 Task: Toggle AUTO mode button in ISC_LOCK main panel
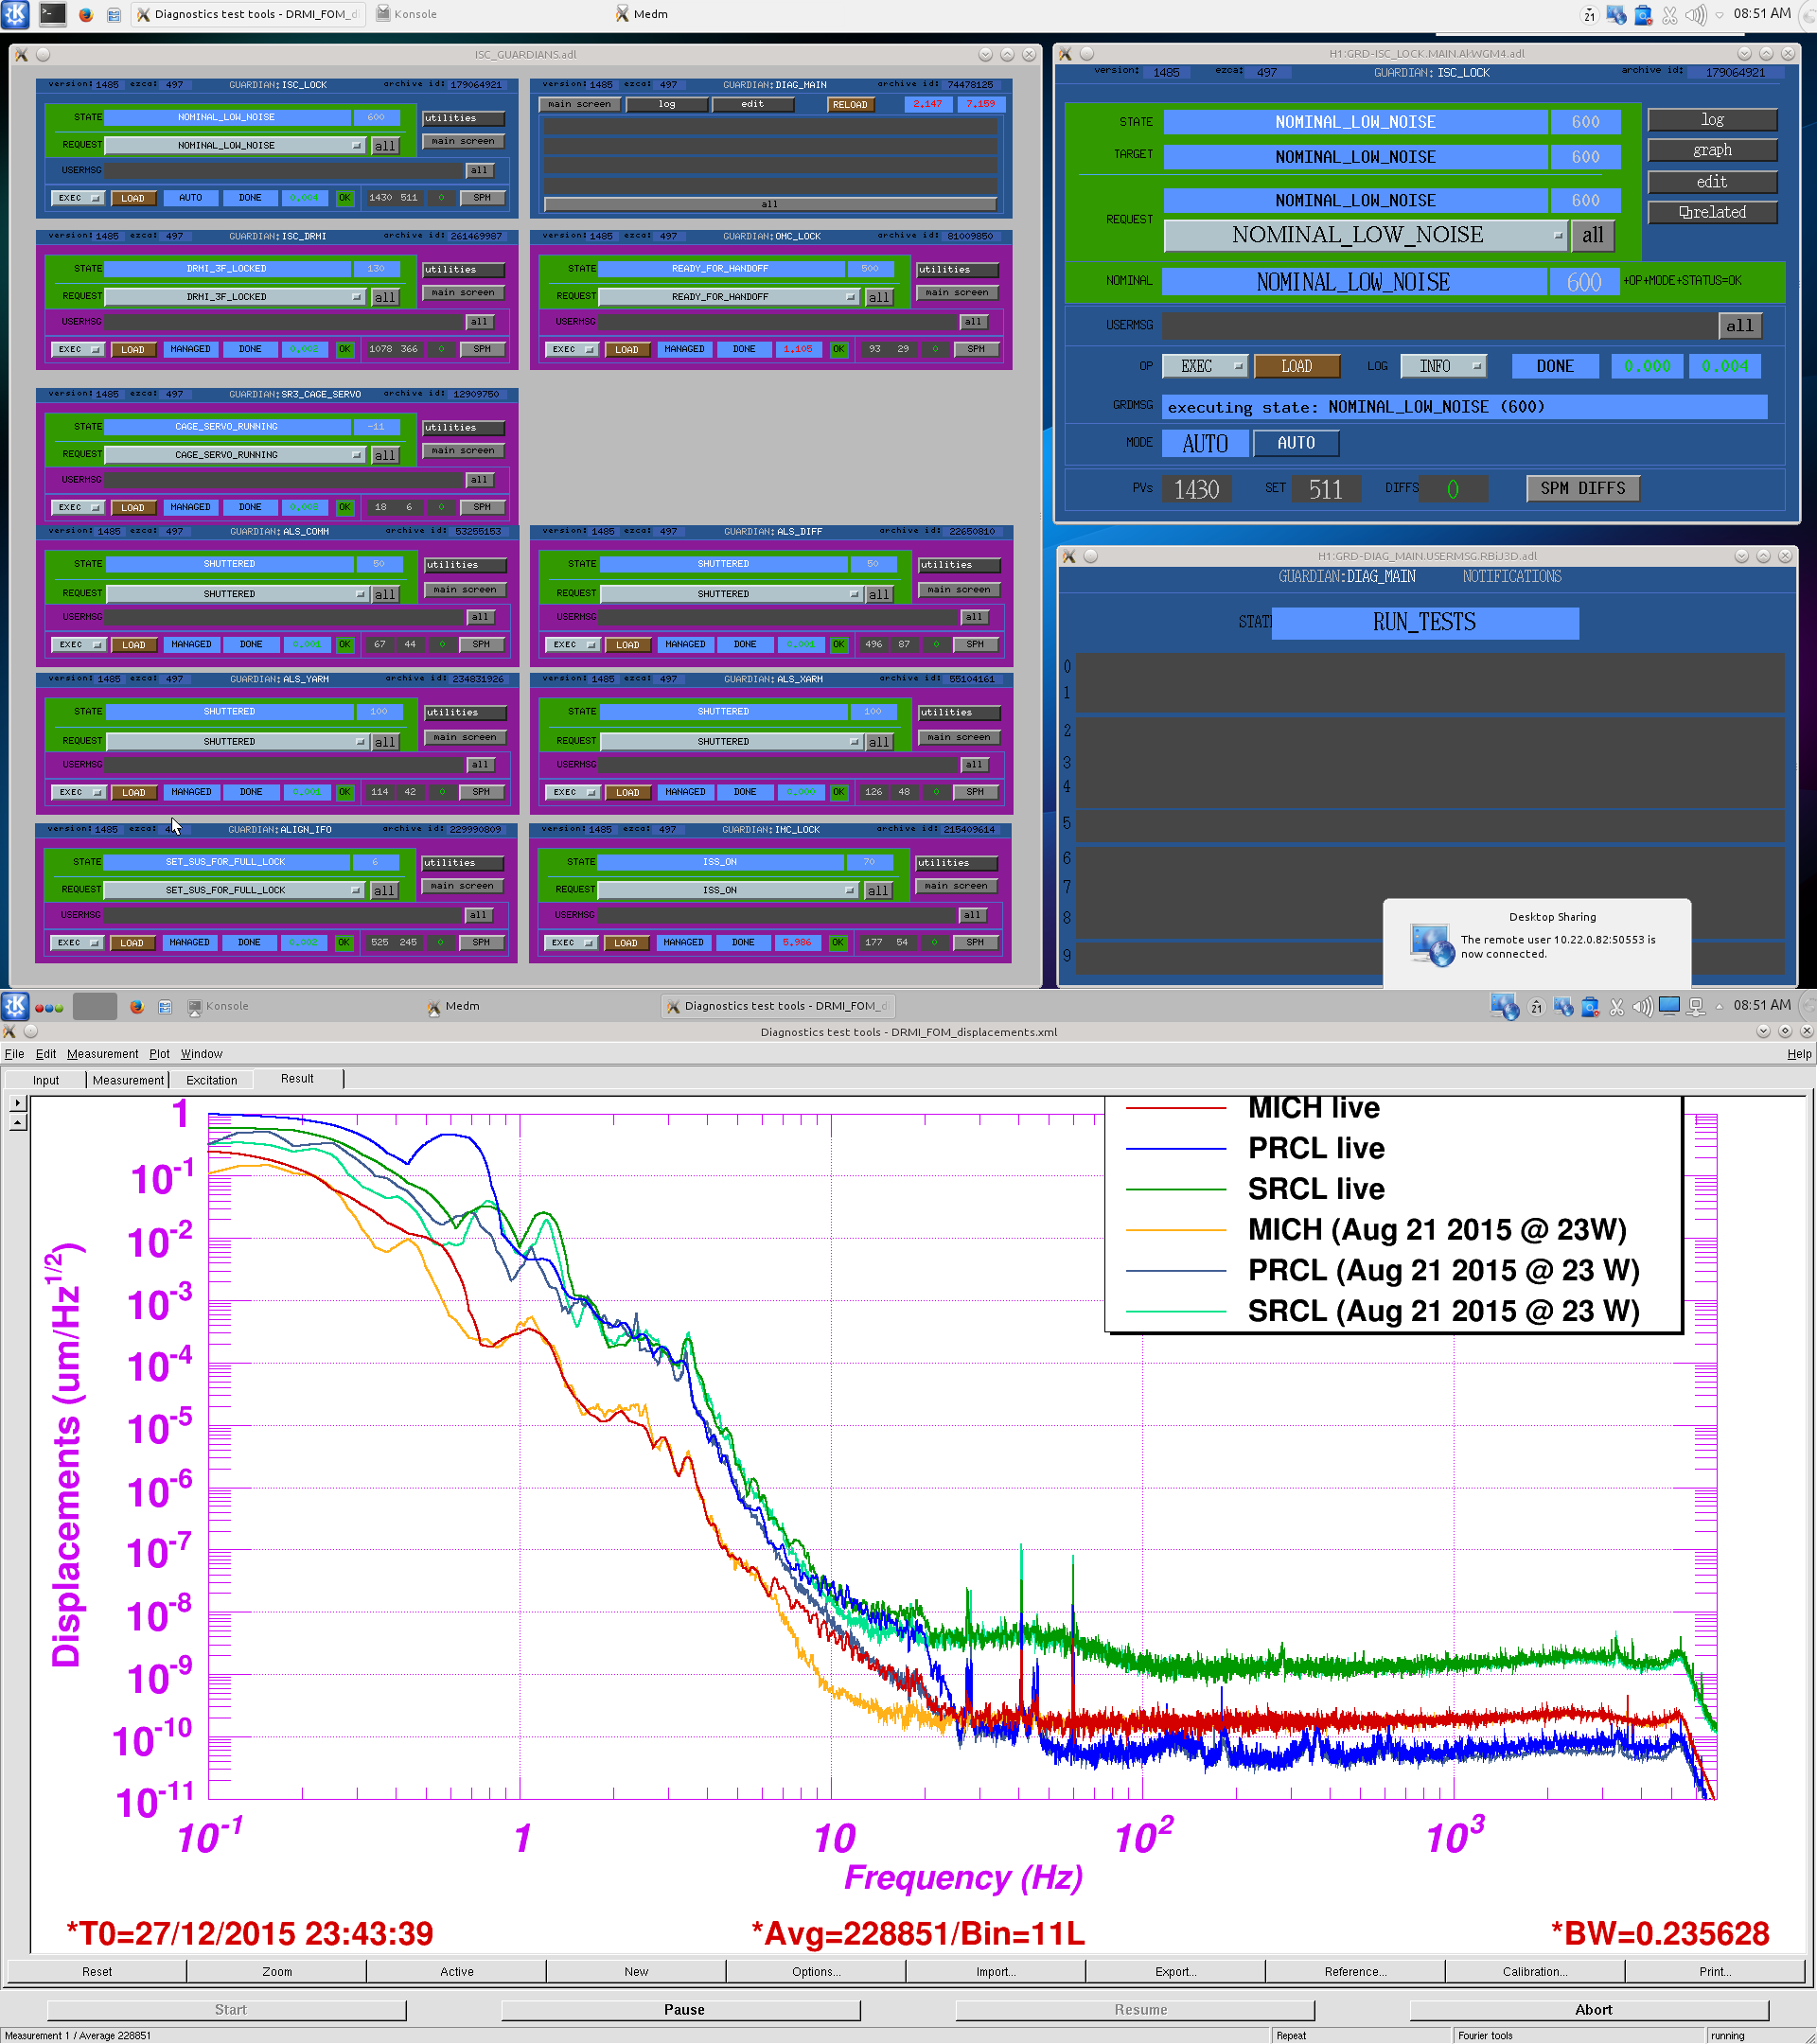(1295, 442)
